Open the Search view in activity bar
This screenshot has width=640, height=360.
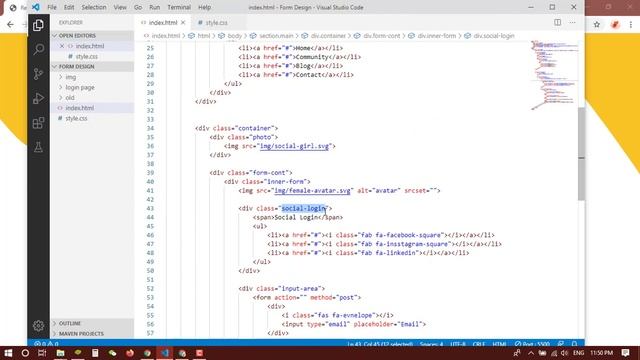pos(38,49)
